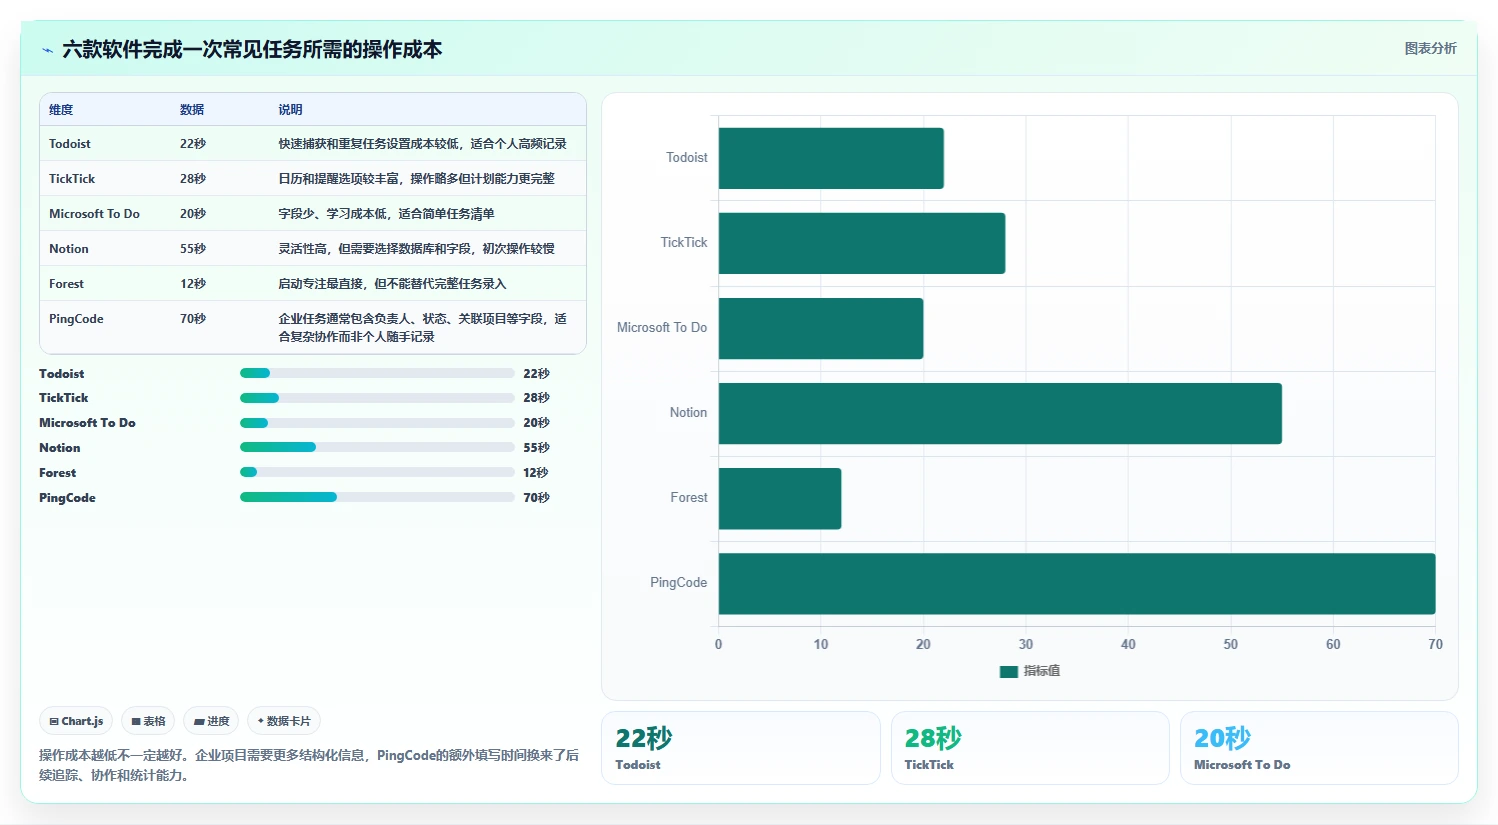Viewport: 1498px width, 825px height.
Task: Click the Microsoft To Do progress bar
Action: pyautogui.click(x=377, y=423)
